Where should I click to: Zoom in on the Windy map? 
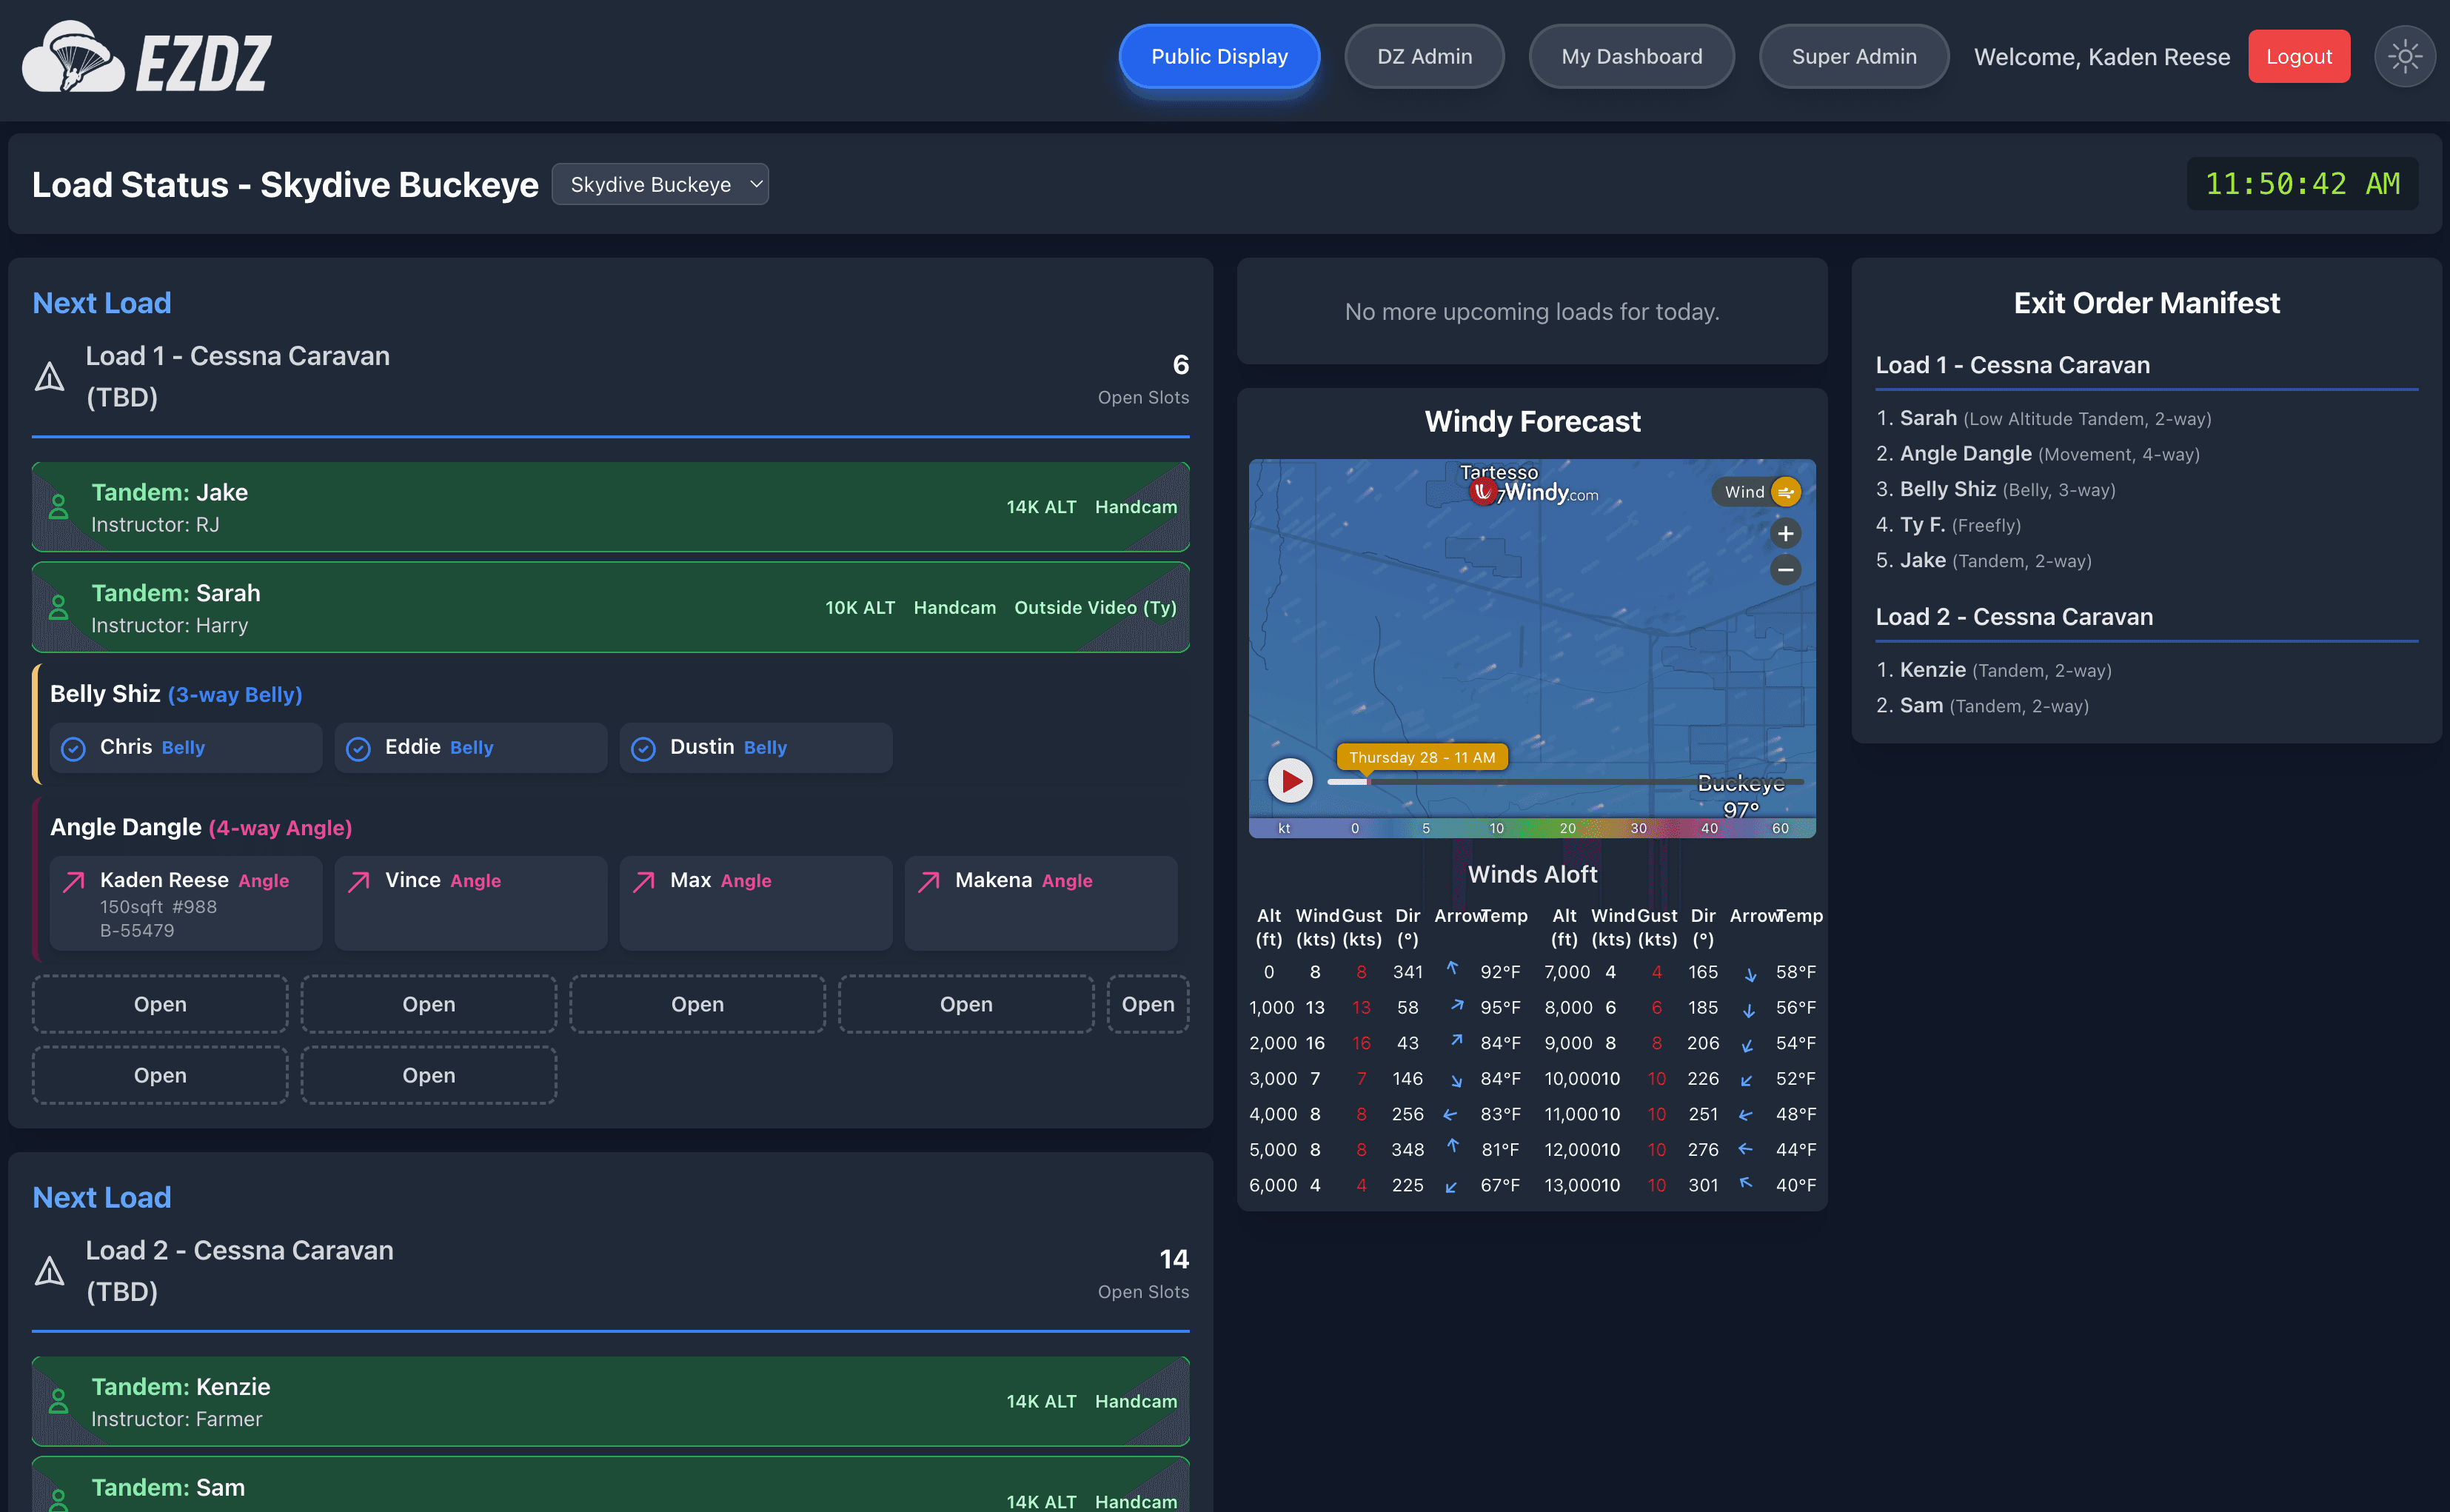(1786, 533)
